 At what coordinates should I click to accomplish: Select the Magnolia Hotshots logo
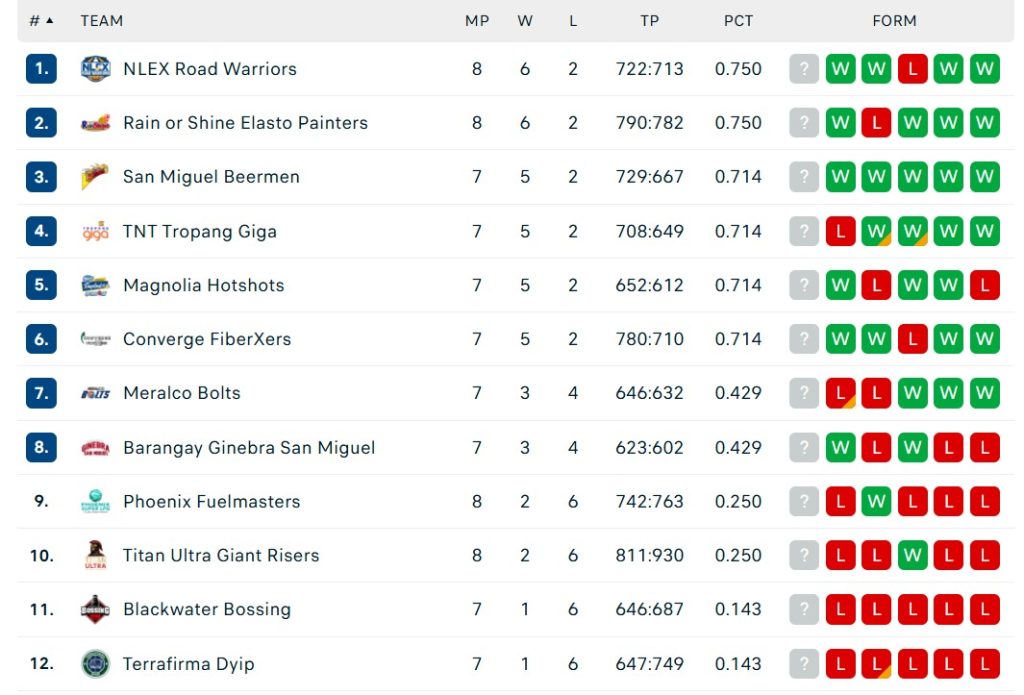click(x=95, y=284)
